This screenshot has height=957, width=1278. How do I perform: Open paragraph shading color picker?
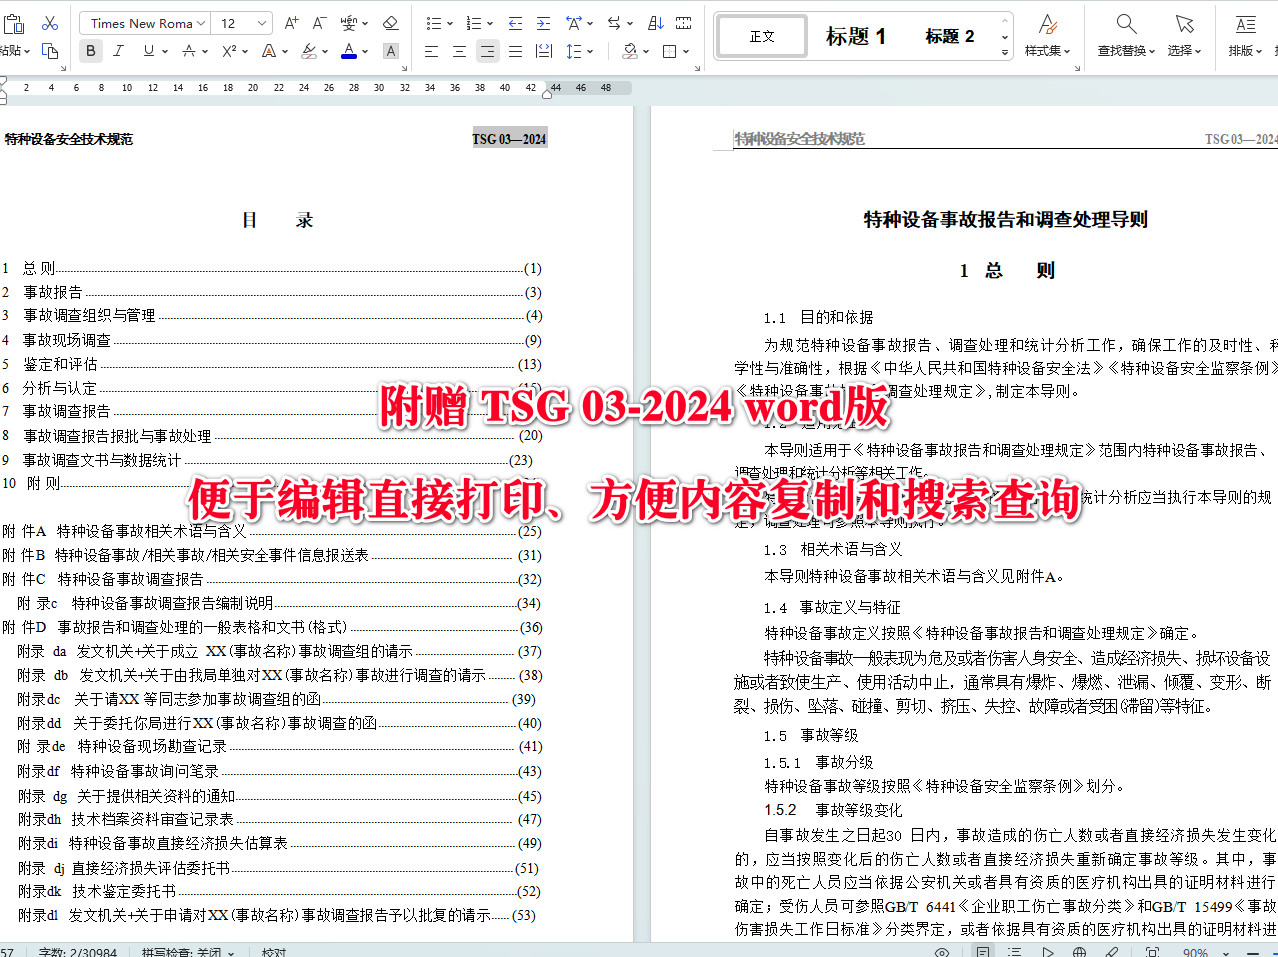645,51
